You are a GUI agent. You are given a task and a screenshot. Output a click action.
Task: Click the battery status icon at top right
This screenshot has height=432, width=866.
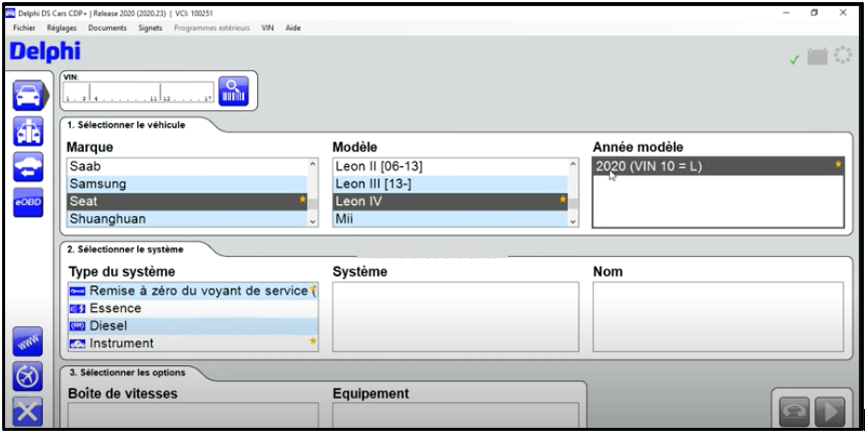817,56
